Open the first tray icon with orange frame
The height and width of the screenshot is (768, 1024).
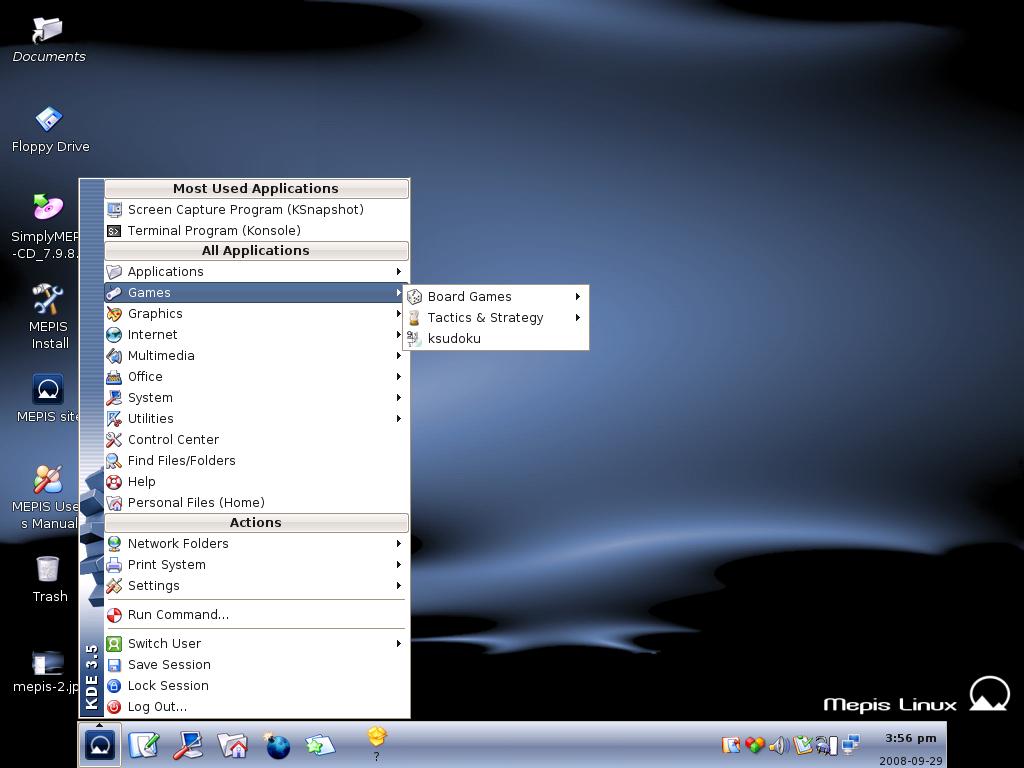click(731, 745)
